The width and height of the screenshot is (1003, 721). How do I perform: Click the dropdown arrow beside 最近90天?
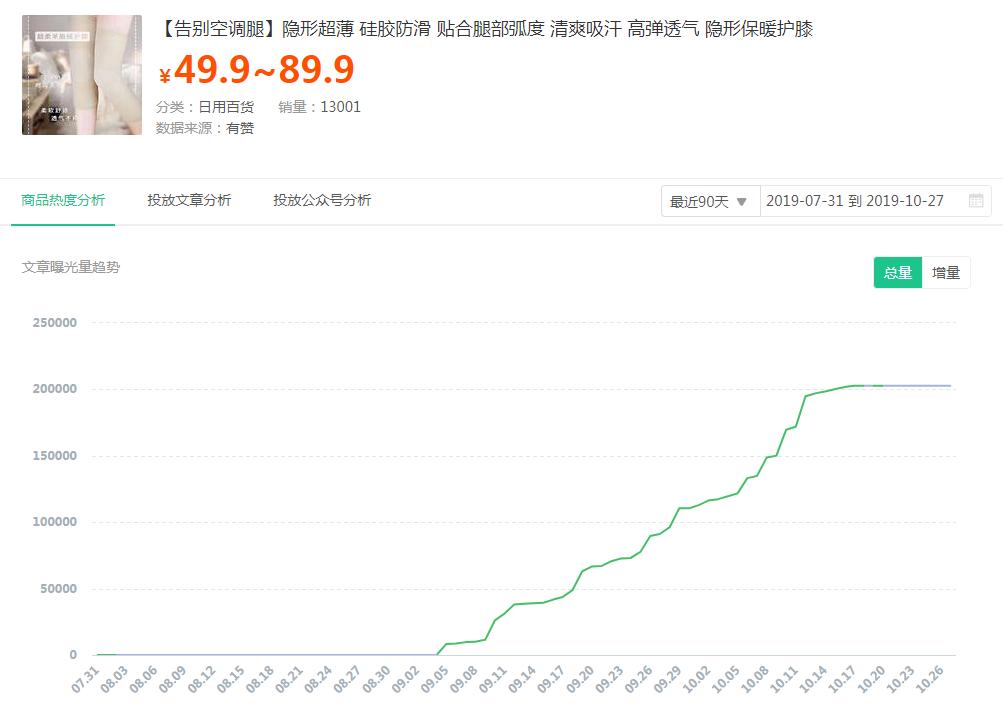742,201
